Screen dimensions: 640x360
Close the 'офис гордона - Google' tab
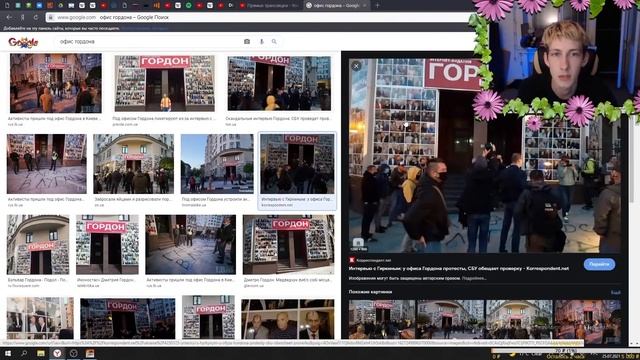[365, 5]
